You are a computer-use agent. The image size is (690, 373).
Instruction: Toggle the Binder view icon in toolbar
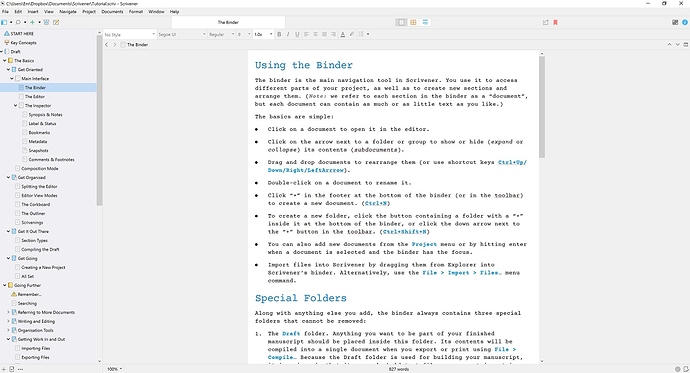tap(4, 22)
